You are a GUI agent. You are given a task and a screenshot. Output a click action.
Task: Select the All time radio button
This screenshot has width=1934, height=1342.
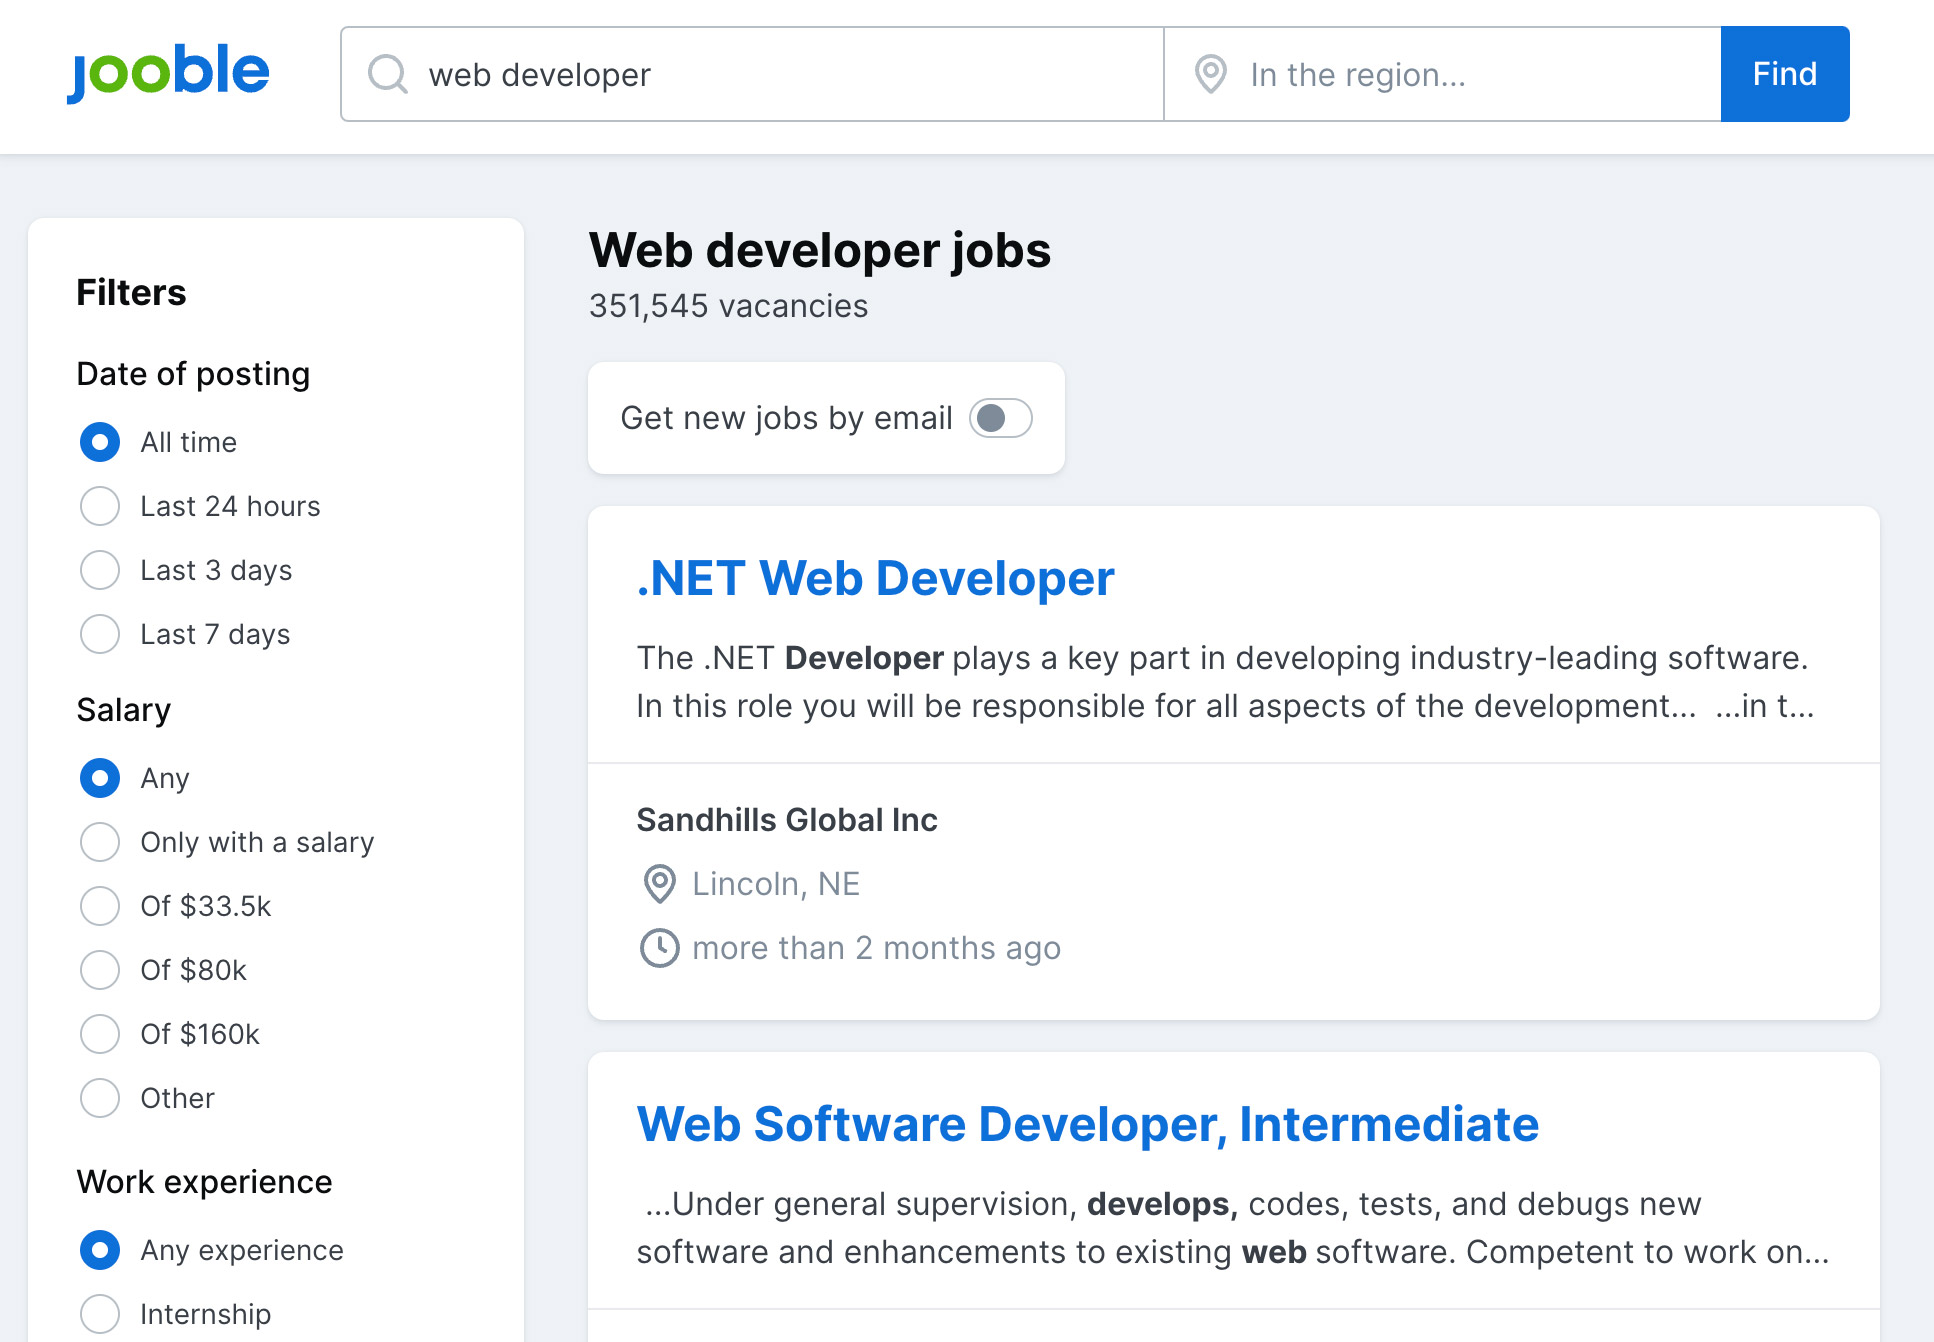click(100, 442)
